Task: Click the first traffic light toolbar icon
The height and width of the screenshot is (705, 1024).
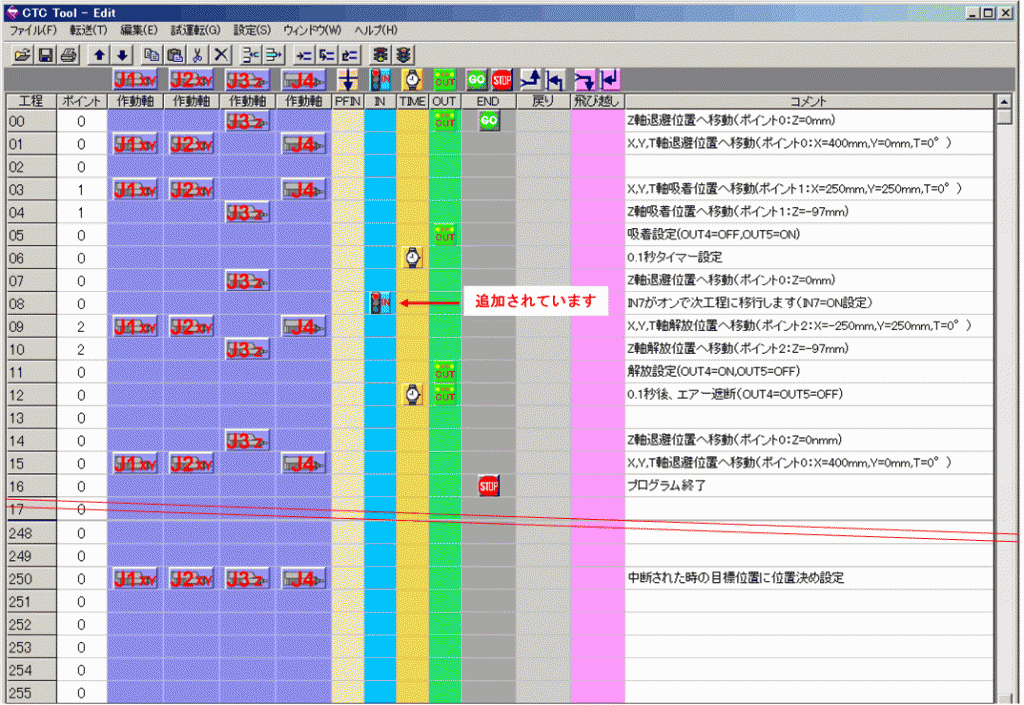Action: [380, 55]
